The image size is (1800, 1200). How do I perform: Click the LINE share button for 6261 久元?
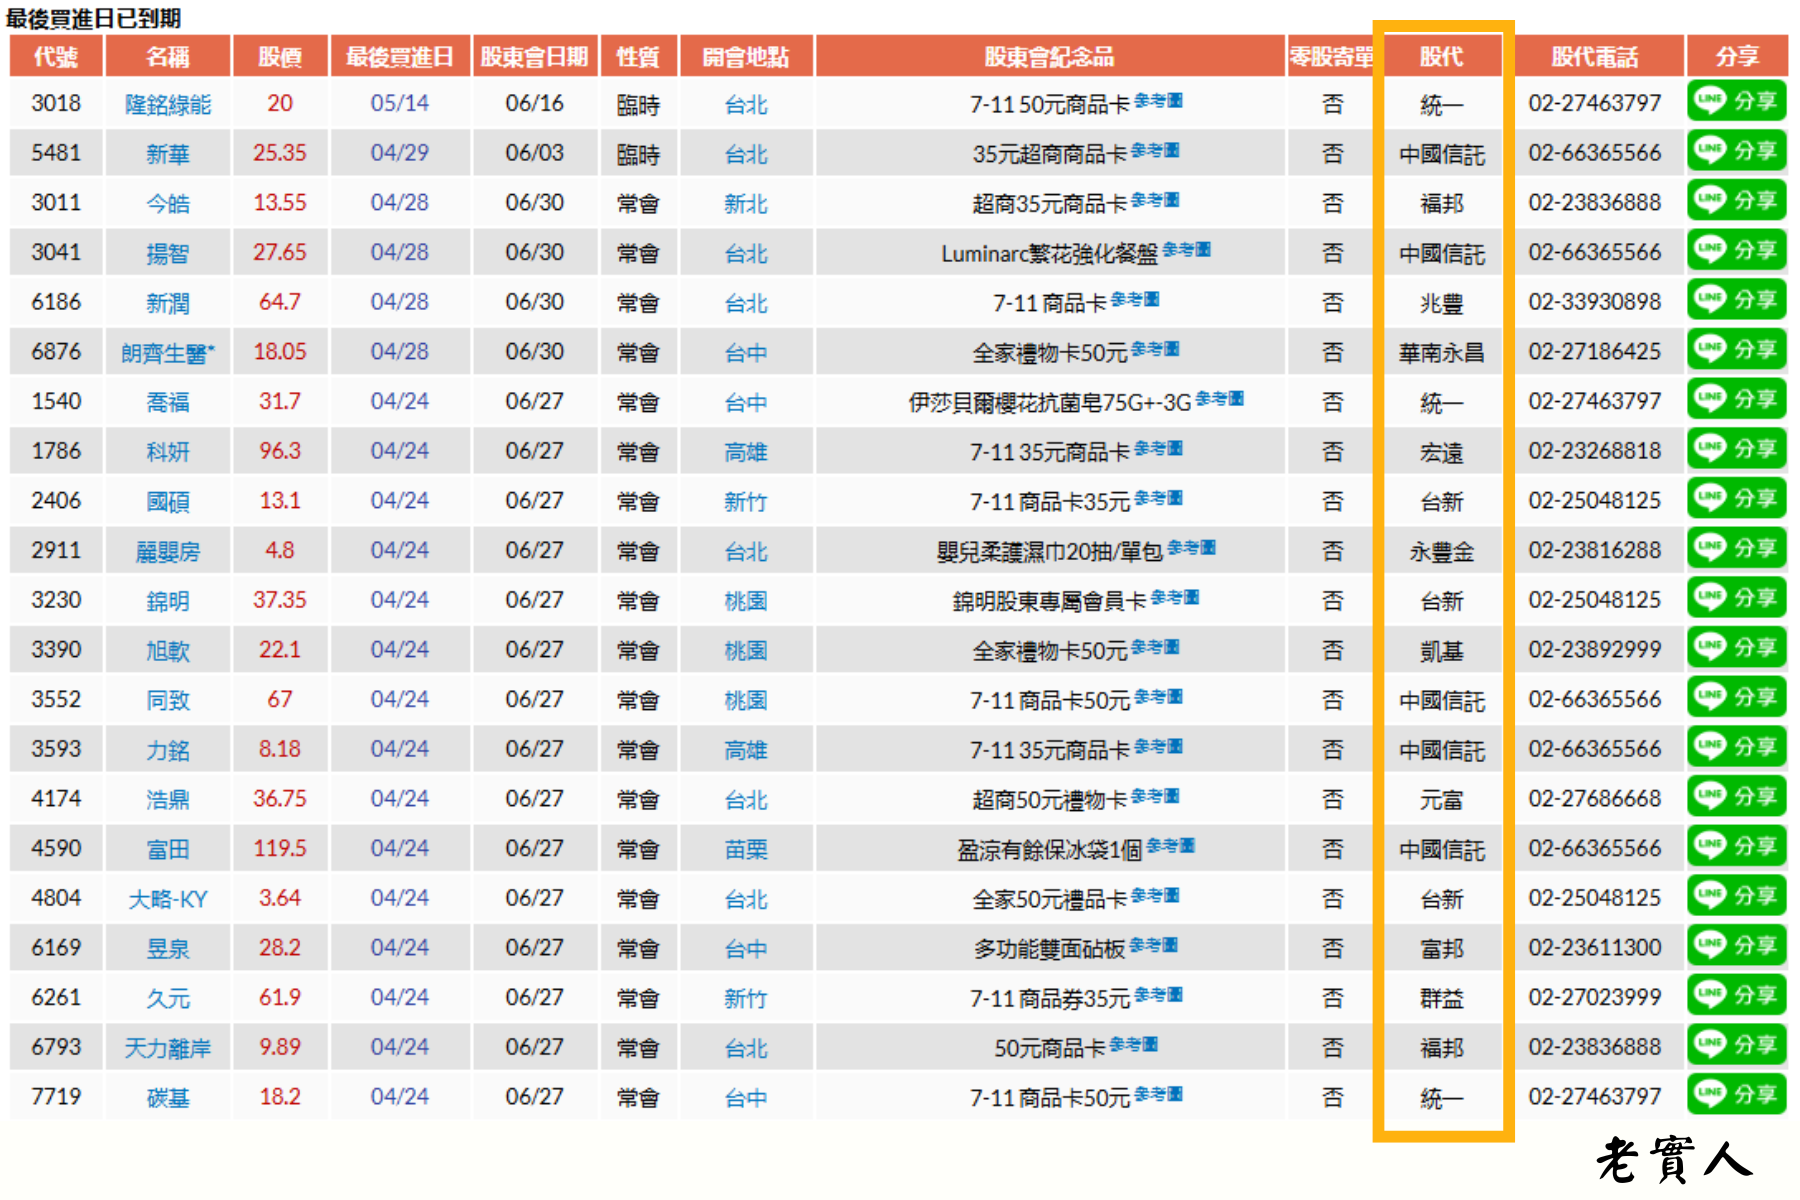(1736, 995)
